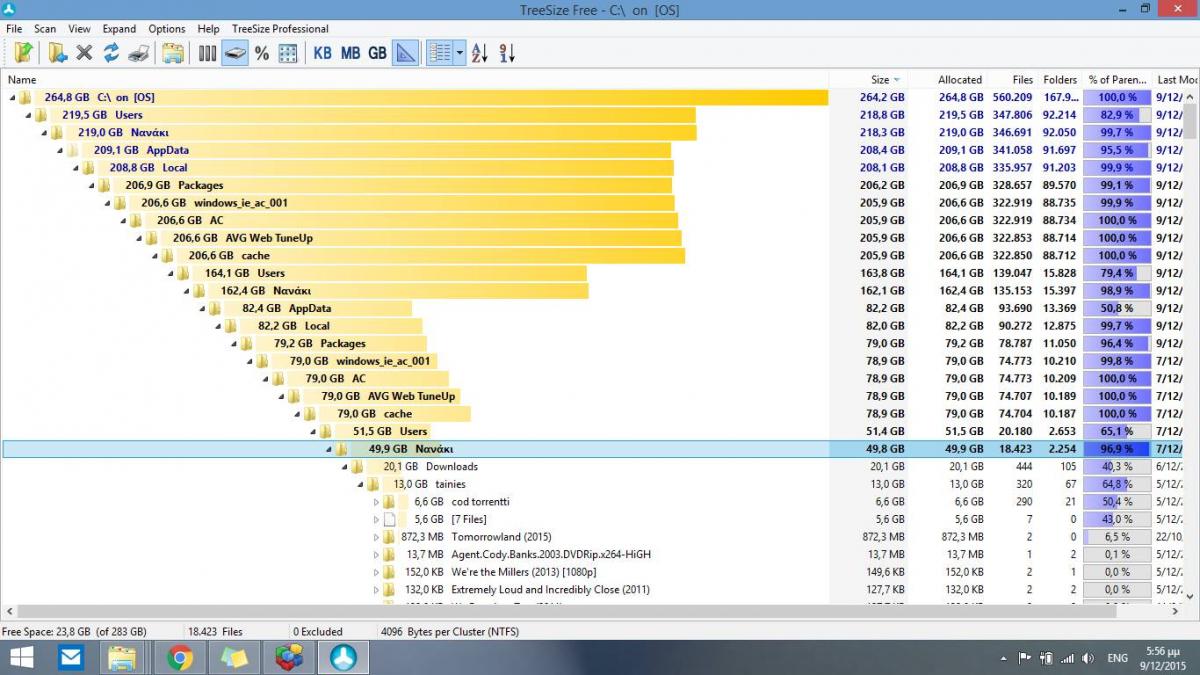Open the view options dropdown arrow
Screen dimensions: 1200x675
pyautogui.click(x=460, y=53)
